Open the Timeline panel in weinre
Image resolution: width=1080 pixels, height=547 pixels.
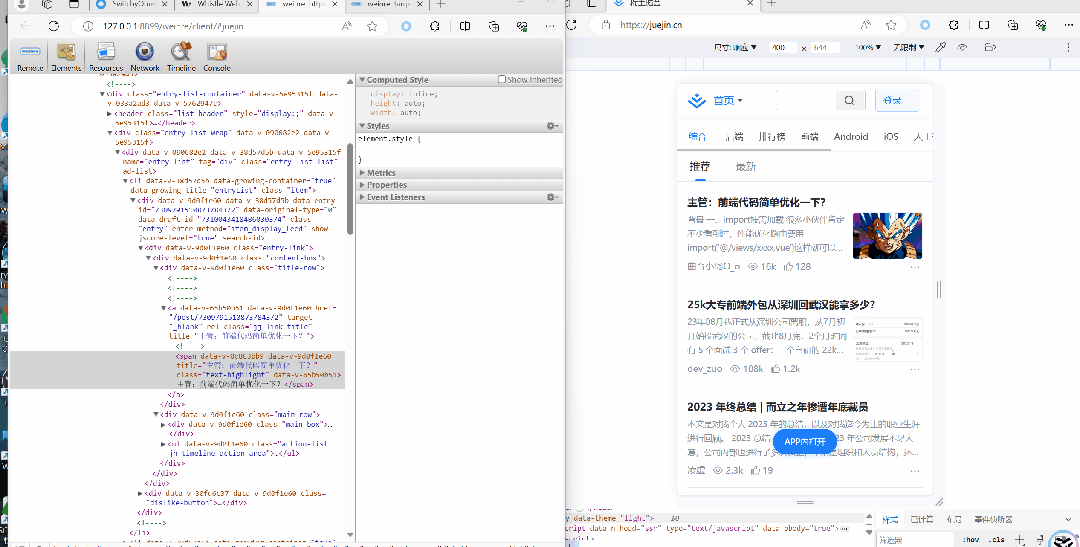(181, 56)
